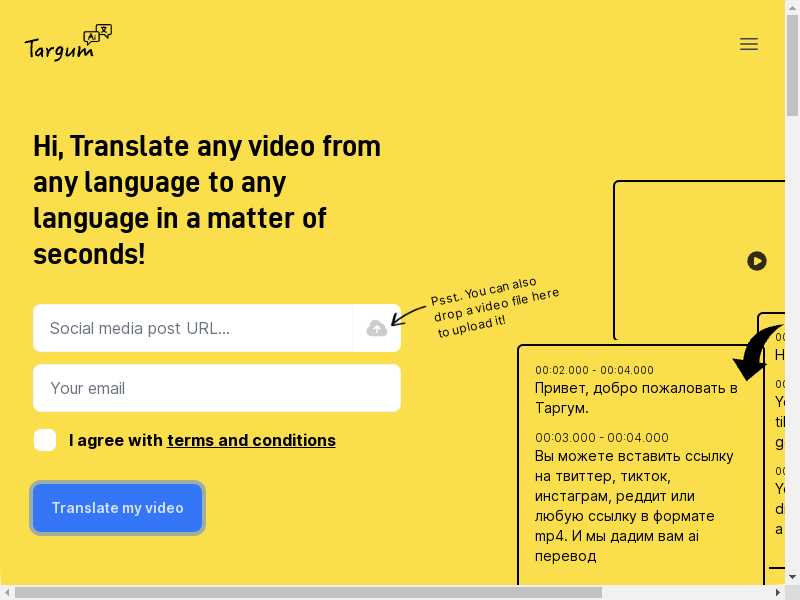
Task: Click the cloud upload icon
Action: click(377, 328)
